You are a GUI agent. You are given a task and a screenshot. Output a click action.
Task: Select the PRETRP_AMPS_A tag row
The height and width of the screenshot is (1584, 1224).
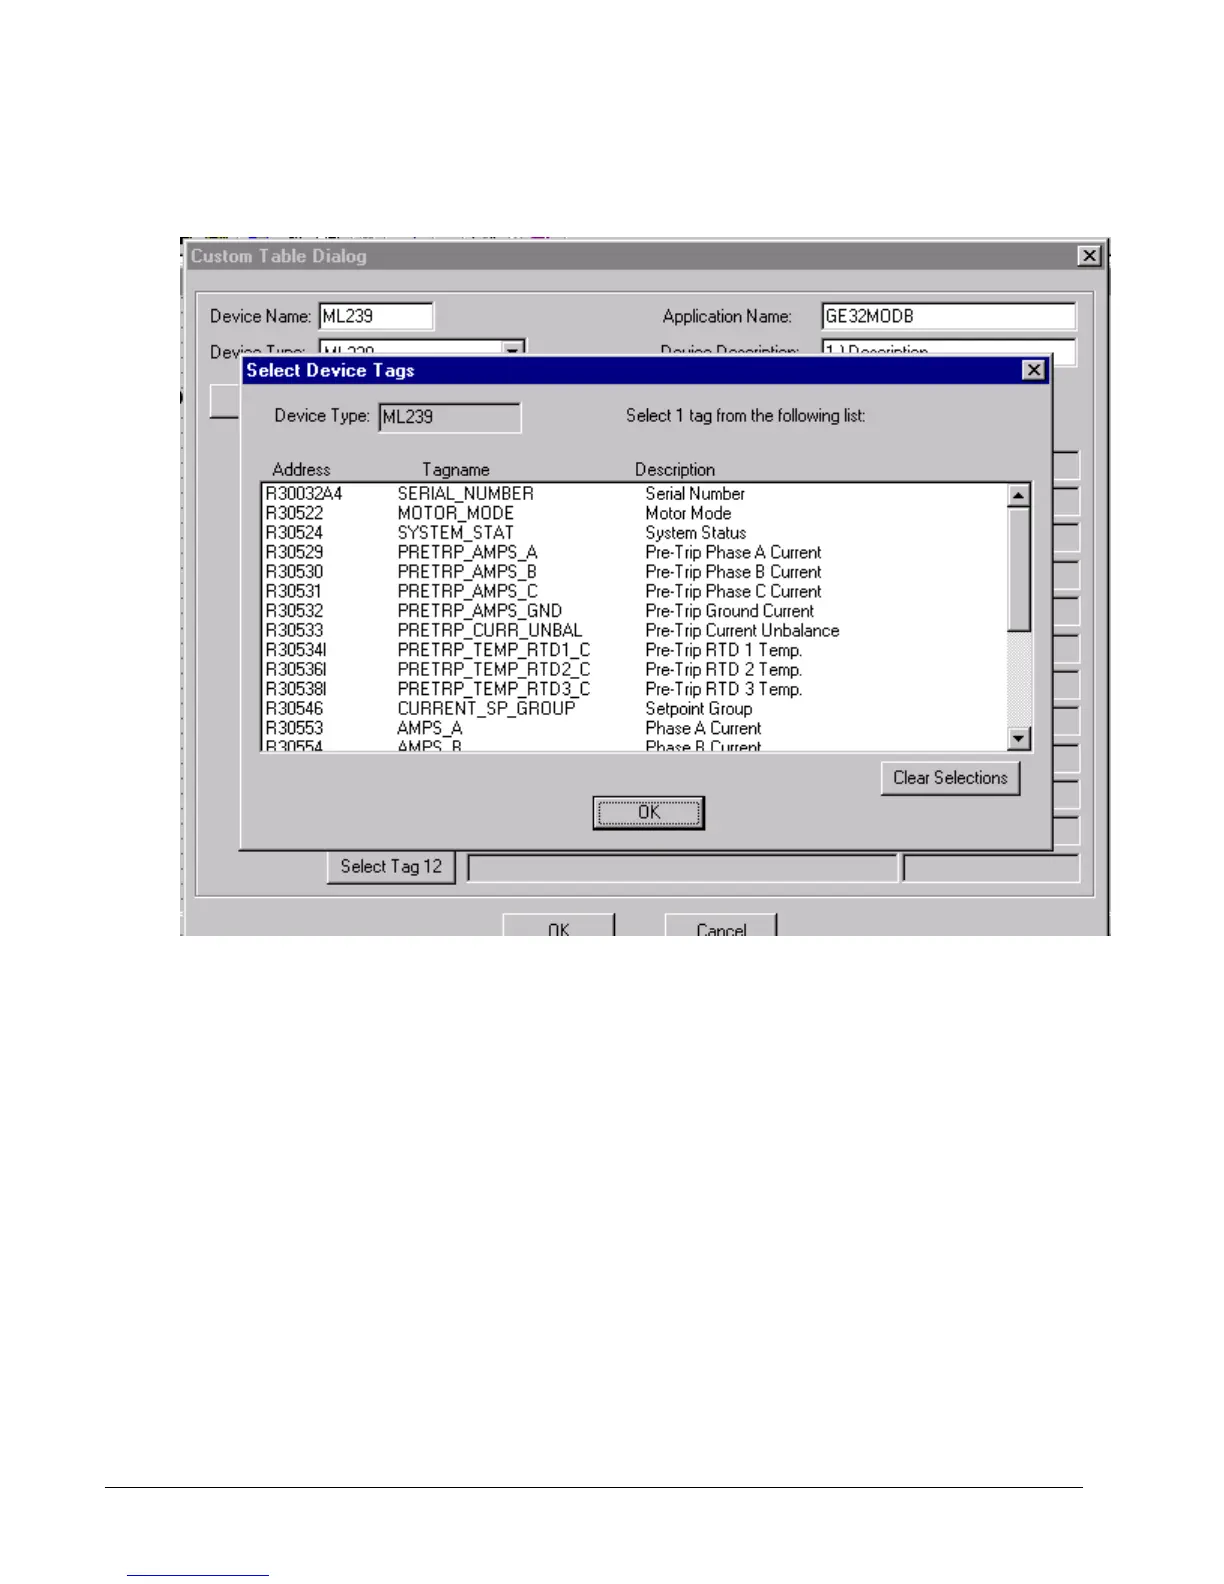[x=633, y=552]
